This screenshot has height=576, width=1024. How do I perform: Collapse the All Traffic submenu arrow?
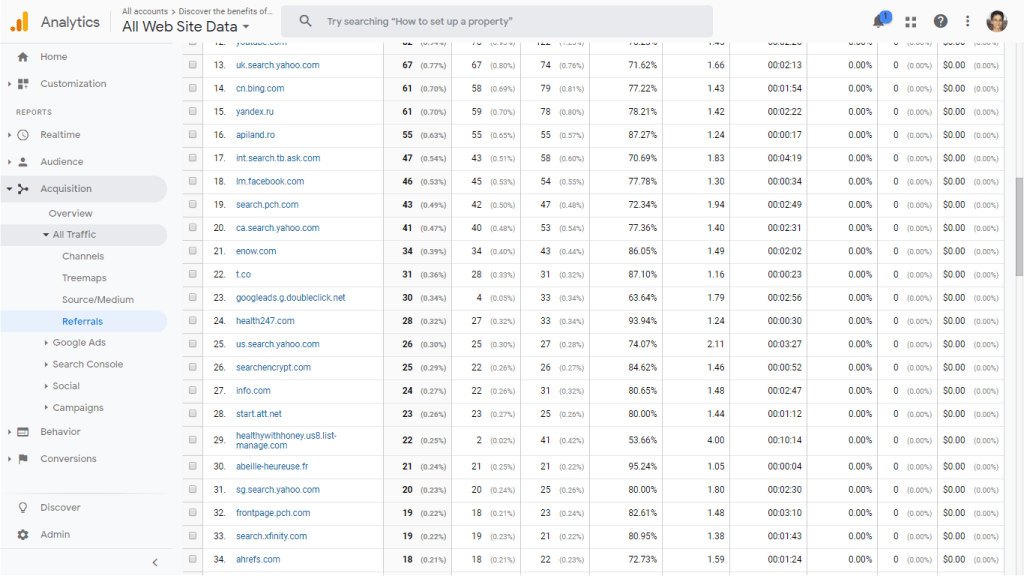pos(46,234)
